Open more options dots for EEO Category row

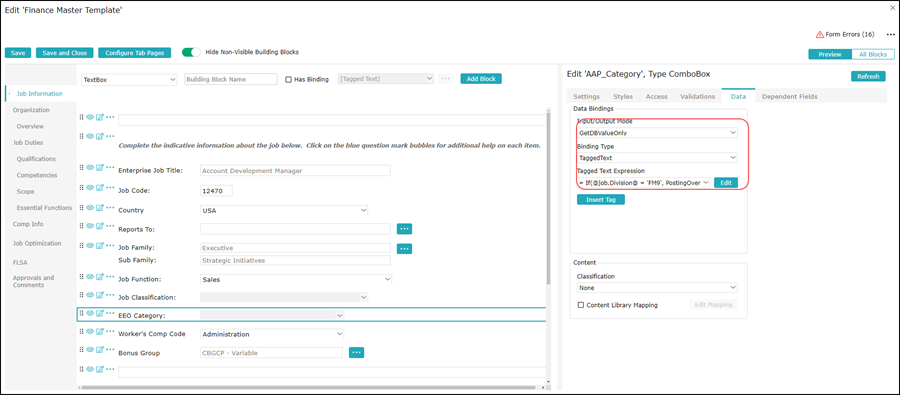tap(110, 313)
